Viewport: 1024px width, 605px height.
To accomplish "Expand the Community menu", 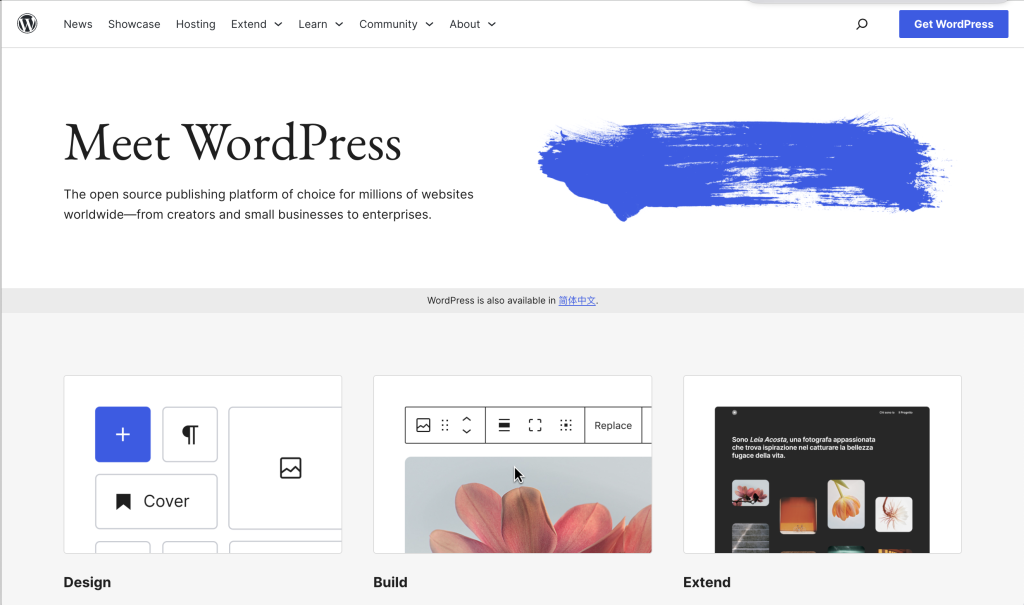I will pos(396,24).
